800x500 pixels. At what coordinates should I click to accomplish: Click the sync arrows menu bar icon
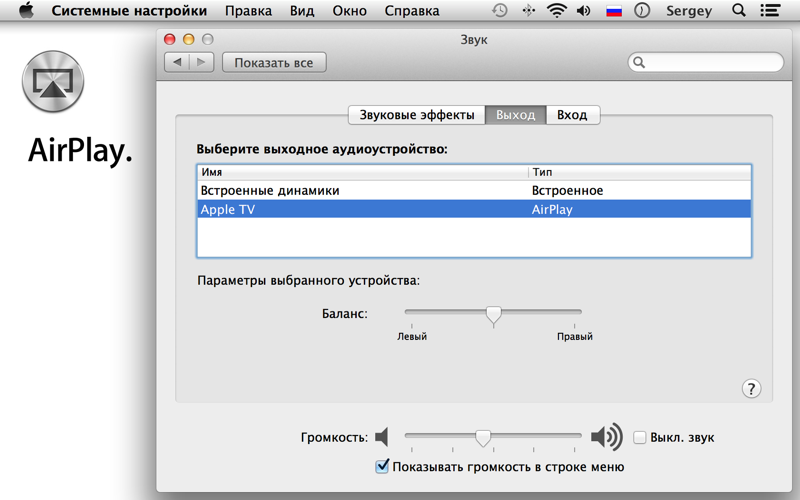529,10
